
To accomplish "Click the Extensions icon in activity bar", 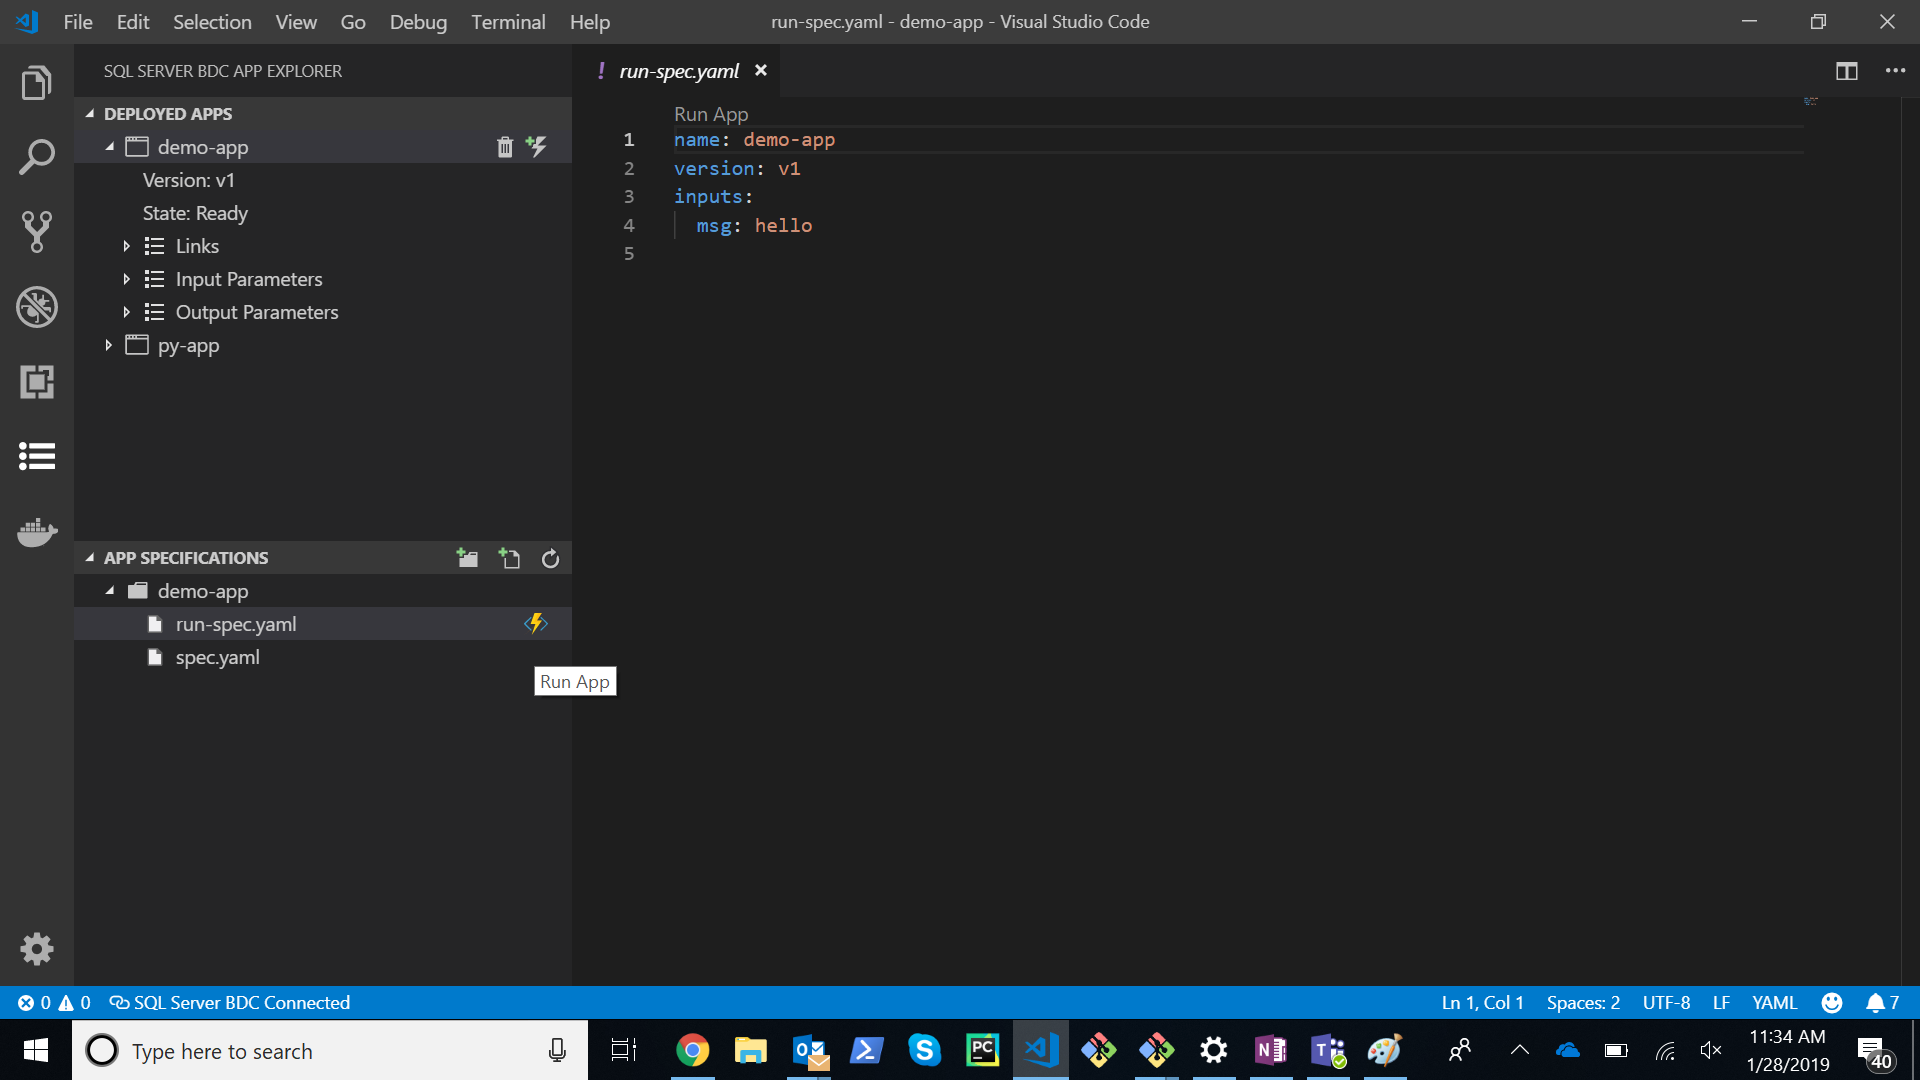I will pyautogui.click(x=36, y=382).
